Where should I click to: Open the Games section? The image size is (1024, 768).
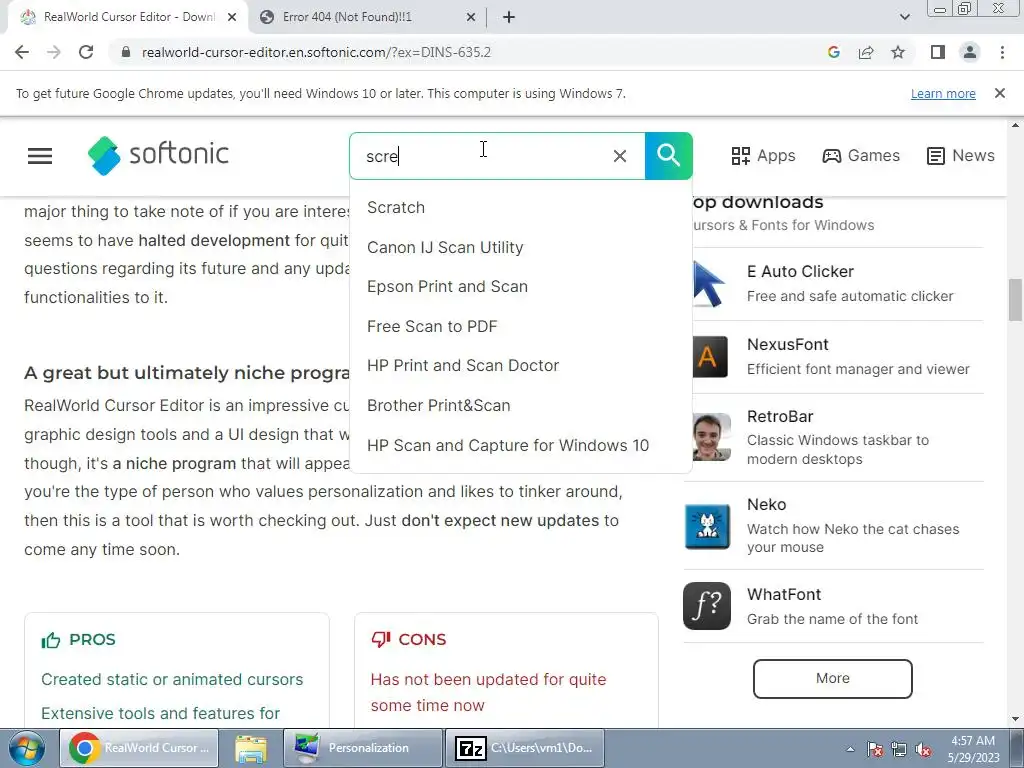pyautogui.click(x=861, y=155)
